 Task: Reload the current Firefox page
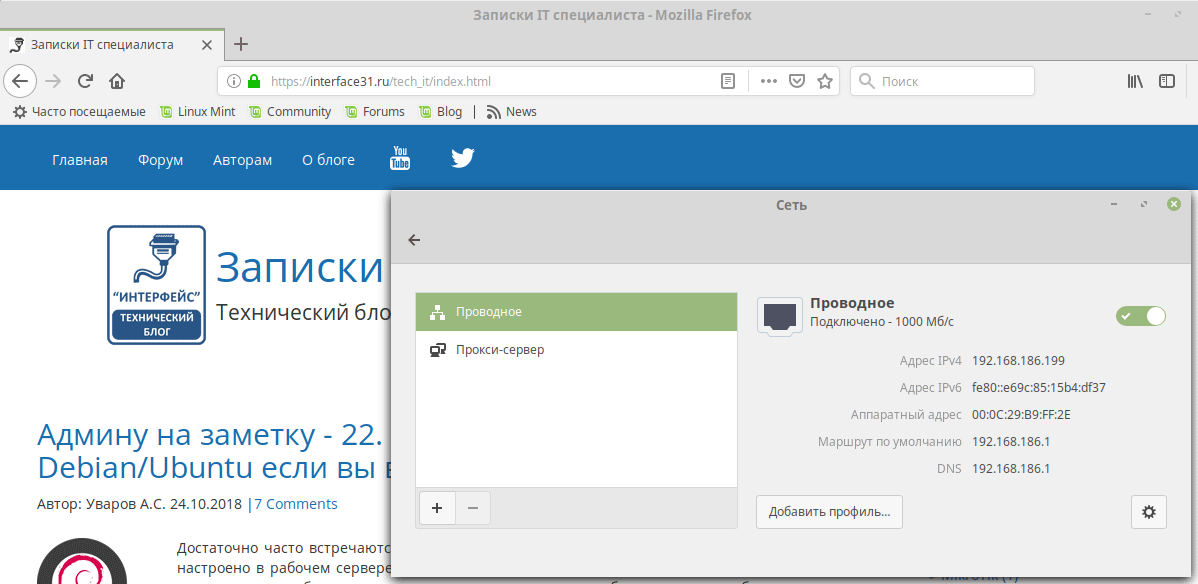coord(86,81)
